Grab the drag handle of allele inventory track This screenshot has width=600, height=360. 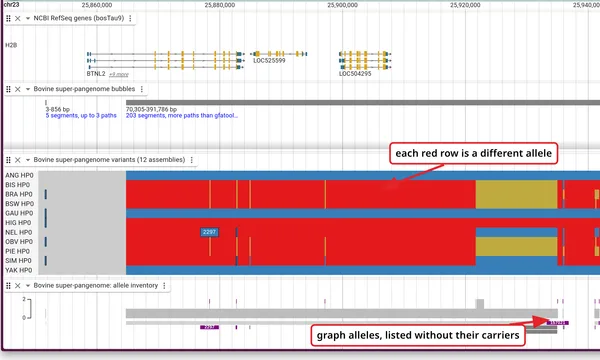pos(8,286)
